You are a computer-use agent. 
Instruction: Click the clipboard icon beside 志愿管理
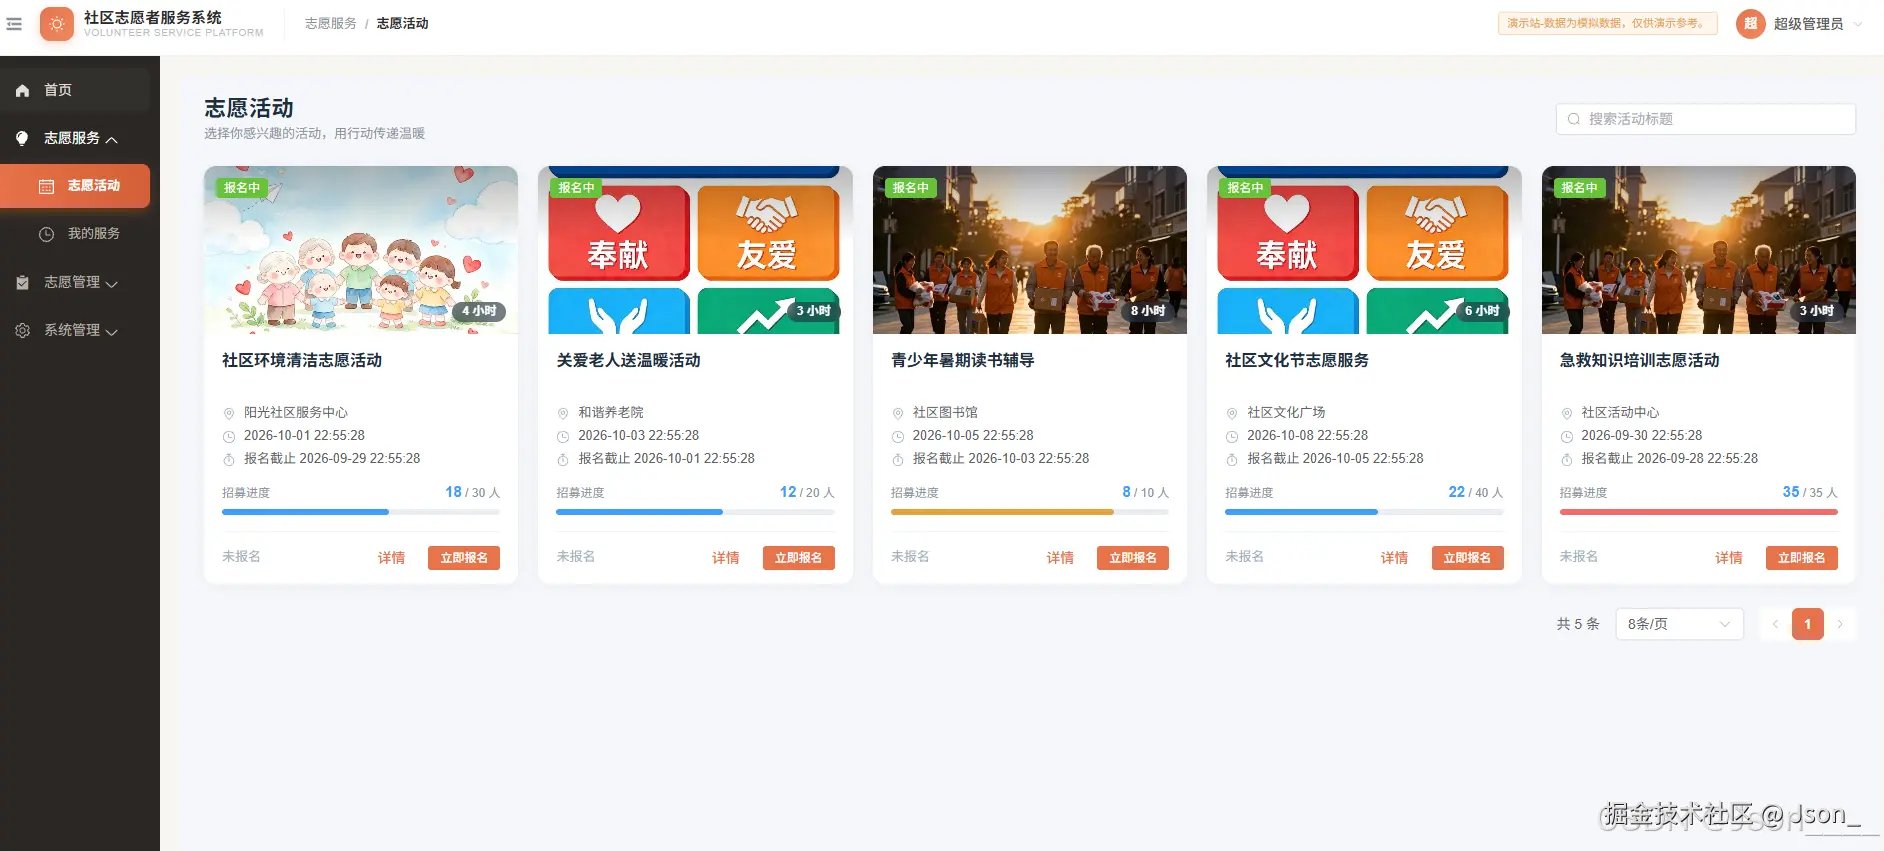coord(22,282)
